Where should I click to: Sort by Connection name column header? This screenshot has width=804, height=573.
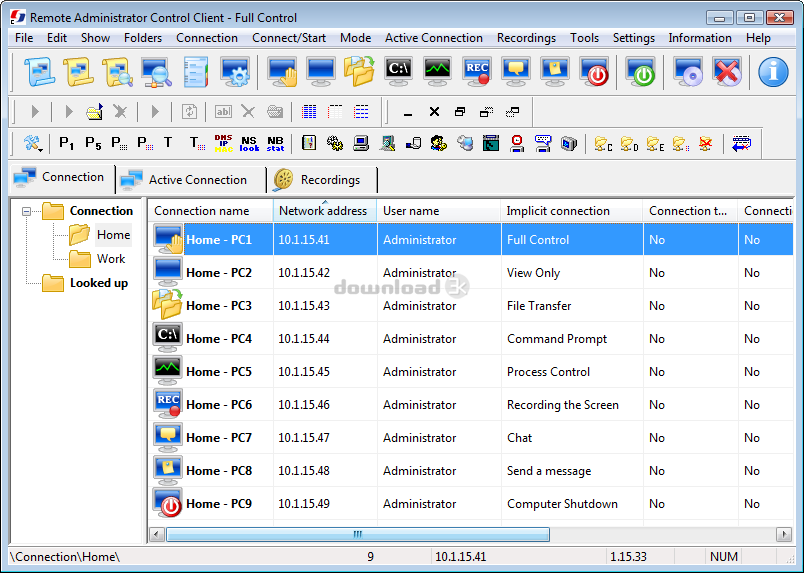point(210,211)
